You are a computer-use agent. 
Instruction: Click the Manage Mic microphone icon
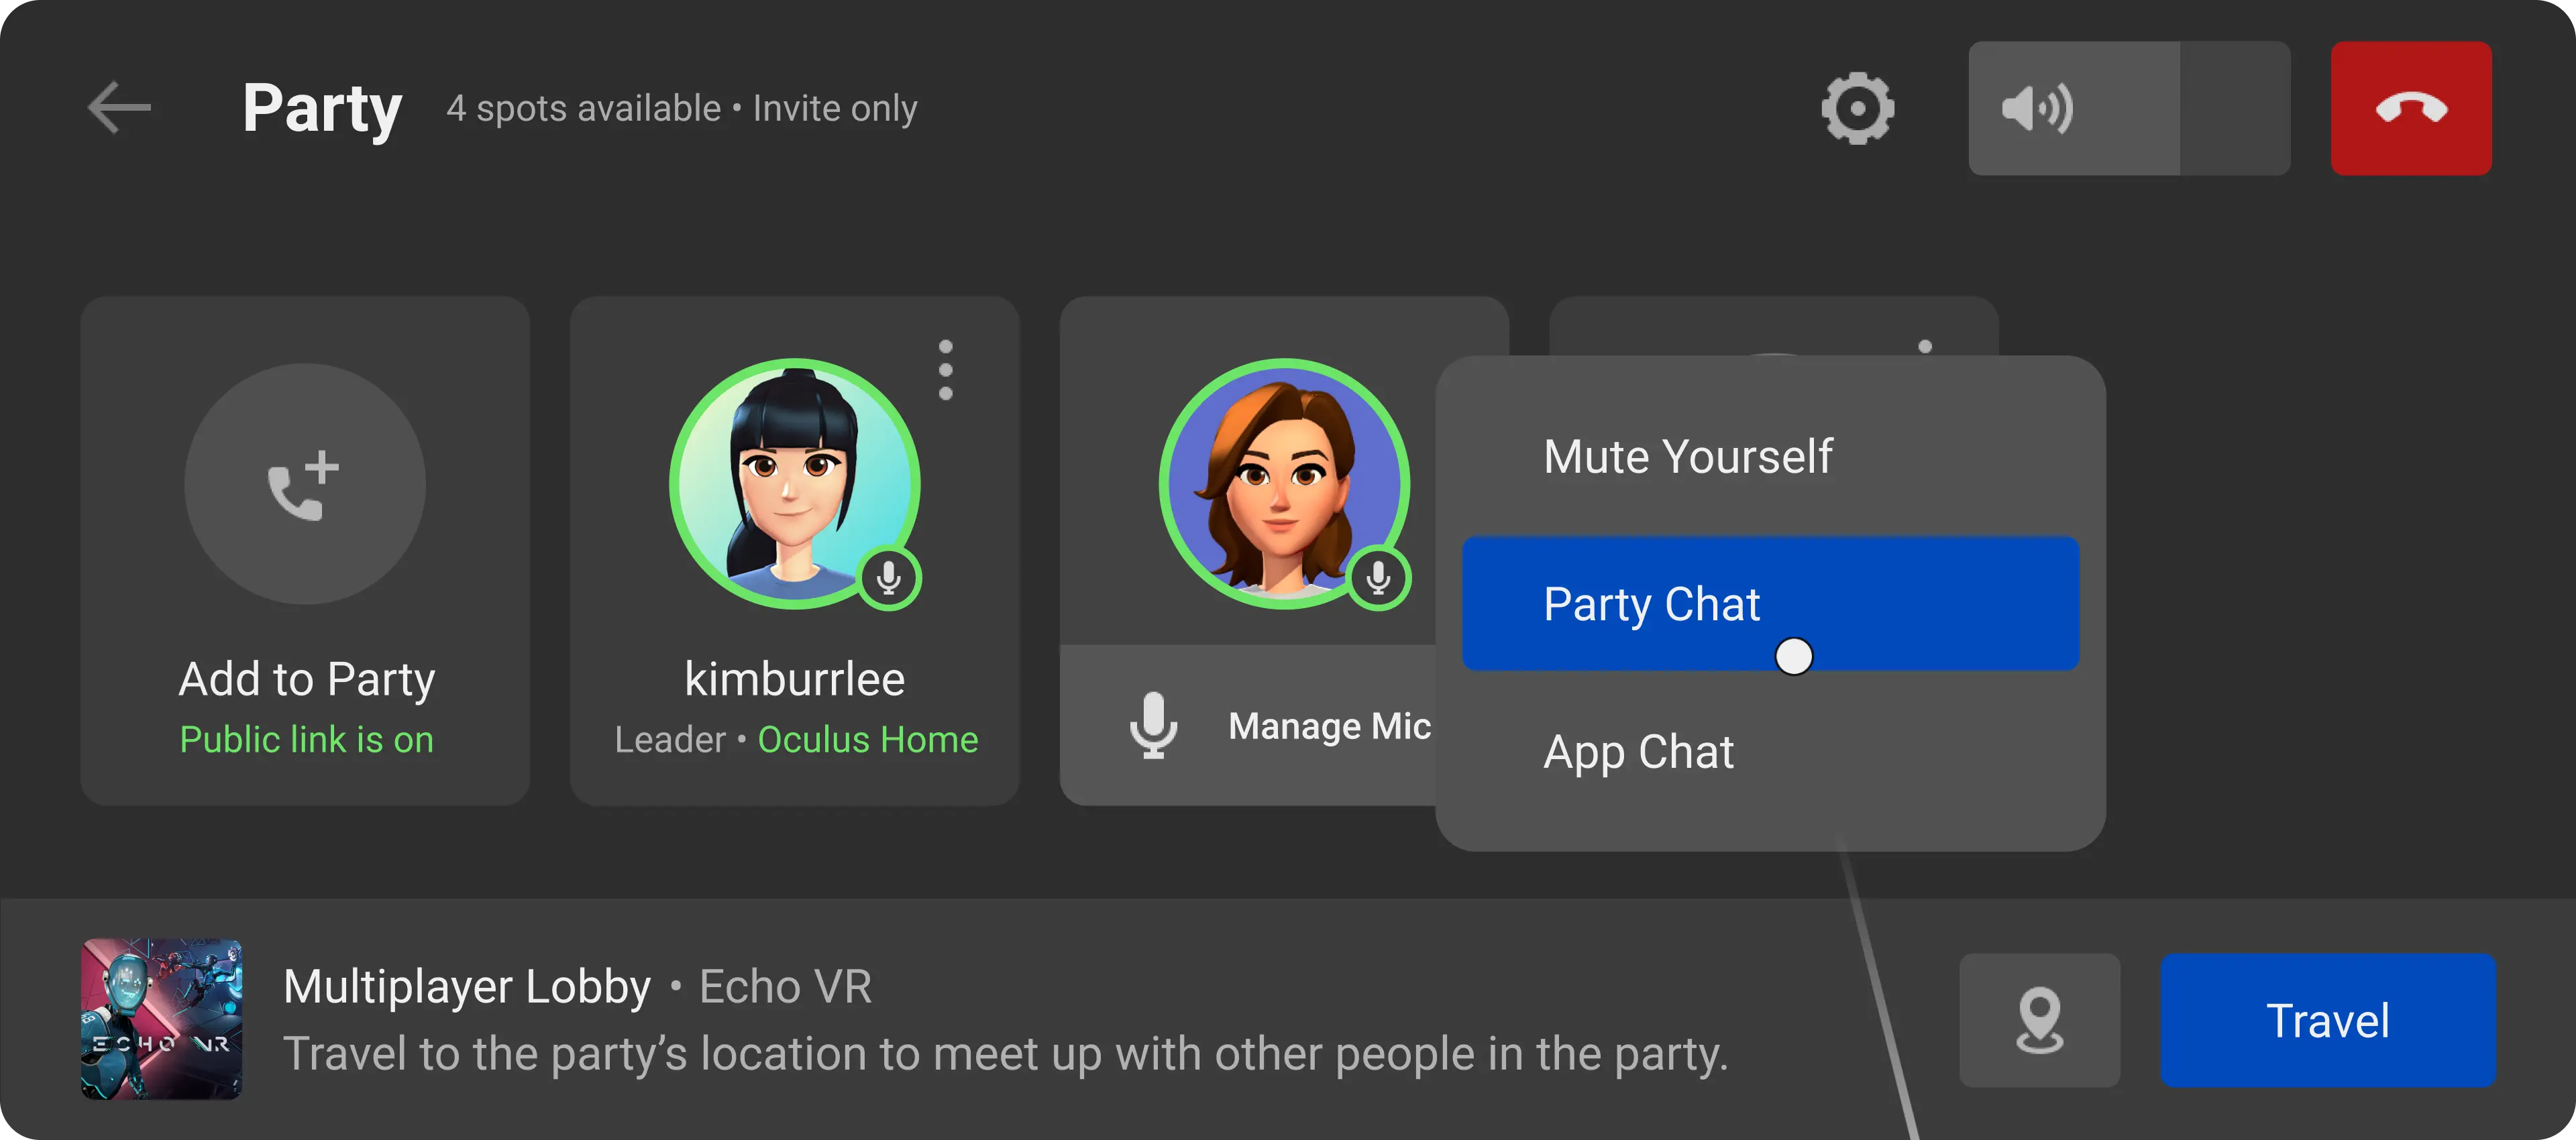(x=1153, y=724)
